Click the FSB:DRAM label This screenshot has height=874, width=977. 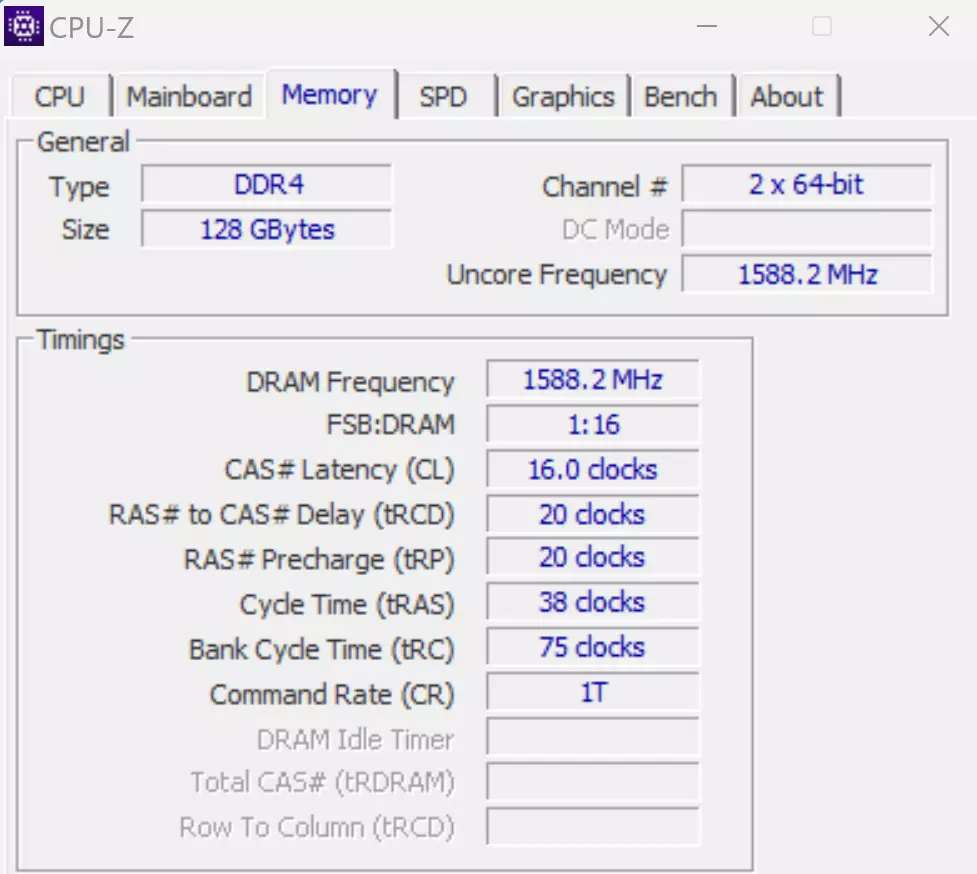tap(391, 424)
